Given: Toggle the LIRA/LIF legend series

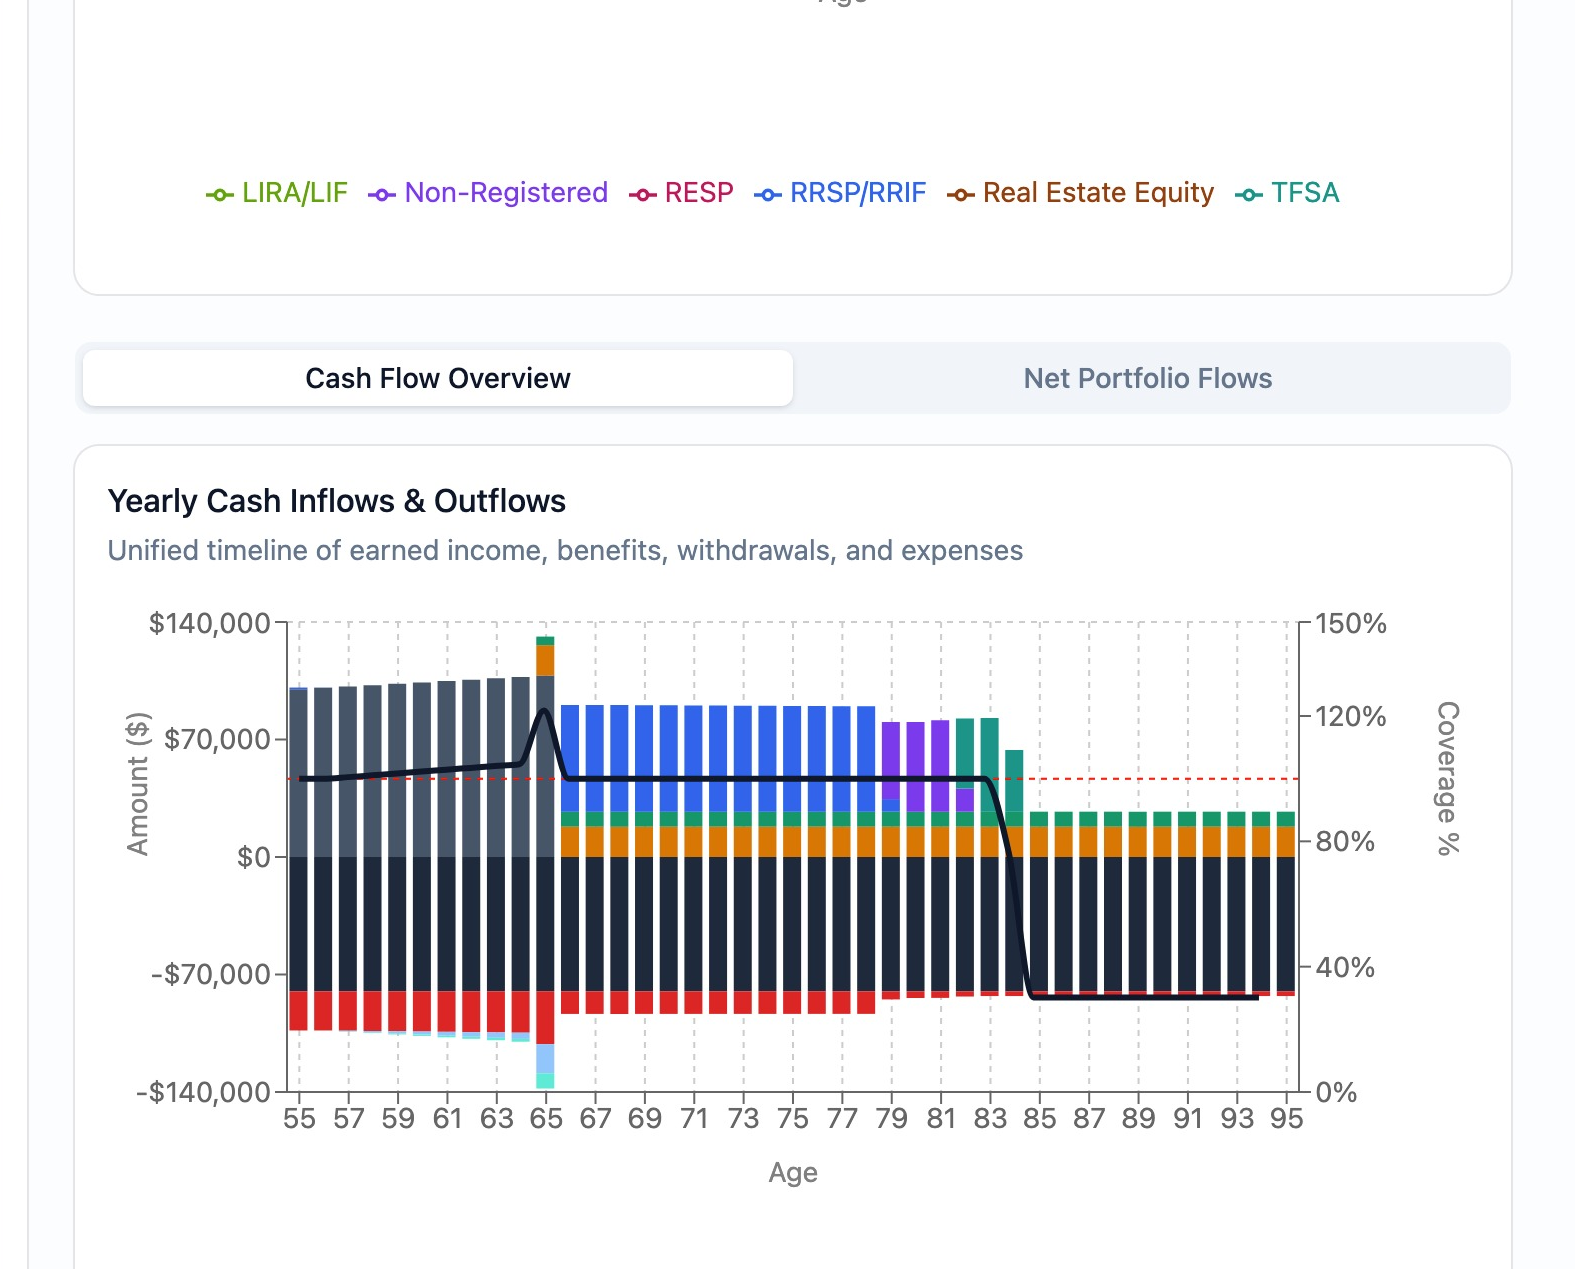Looking at the screenshot, I should (x=277, y=193).
